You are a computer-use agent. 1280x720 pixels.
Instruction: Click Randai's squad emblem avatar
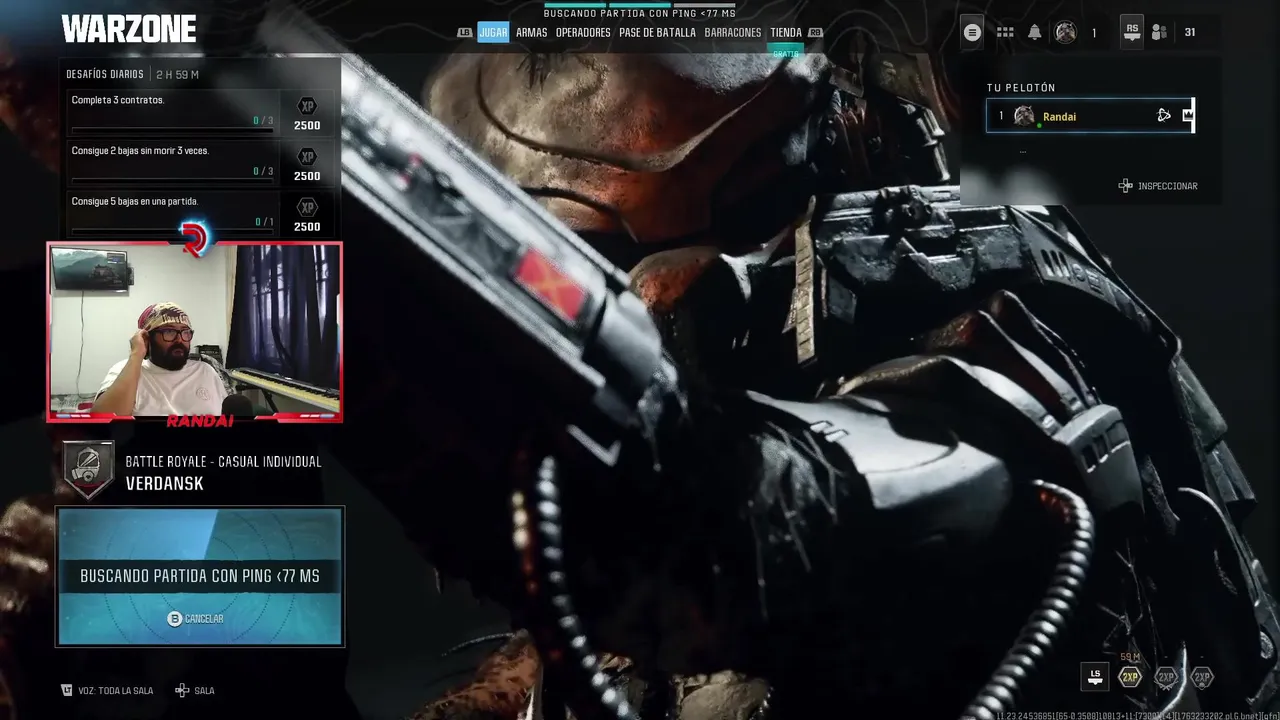click(1024, 116)
